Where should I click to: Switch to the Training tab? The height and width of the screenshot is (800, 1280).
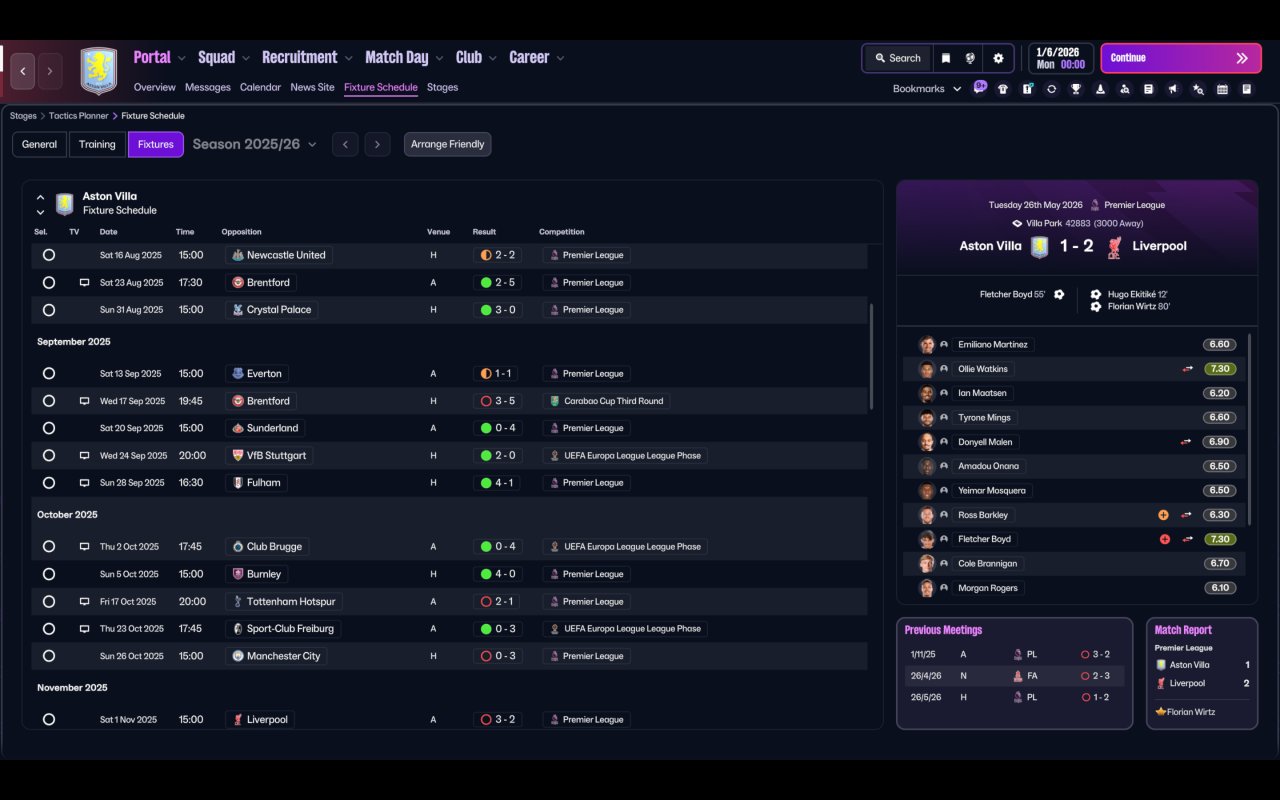(x=97, y=144)
